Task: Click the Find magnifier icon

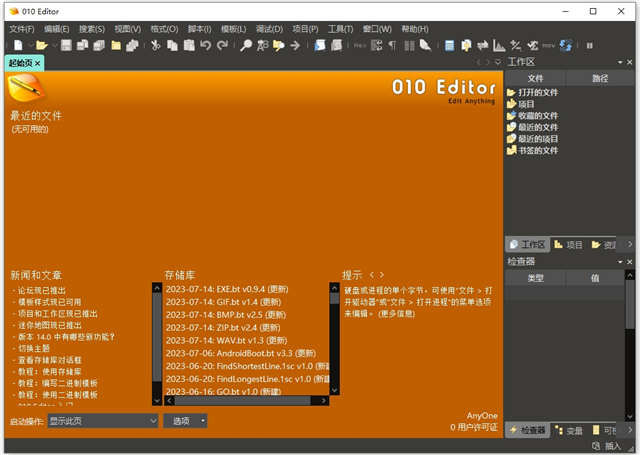Action: click(245, 45)
